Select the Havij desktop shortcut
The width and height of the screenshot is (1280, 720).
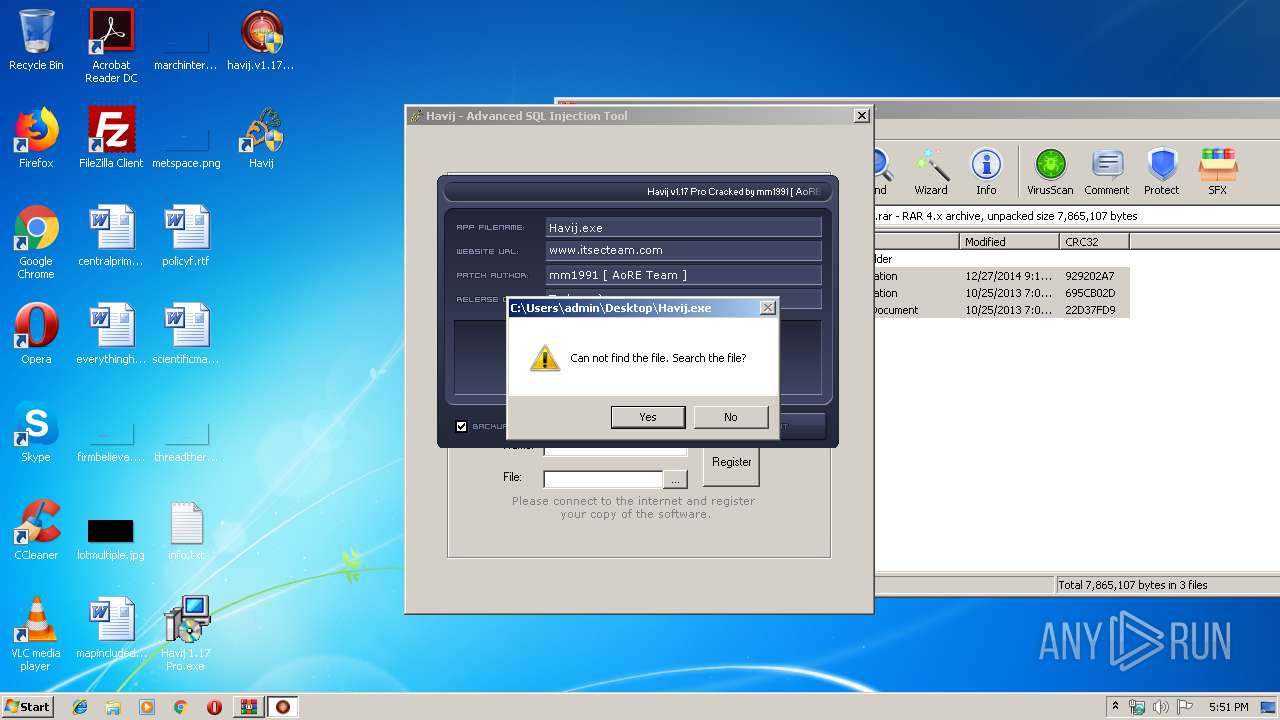(261, 138)
